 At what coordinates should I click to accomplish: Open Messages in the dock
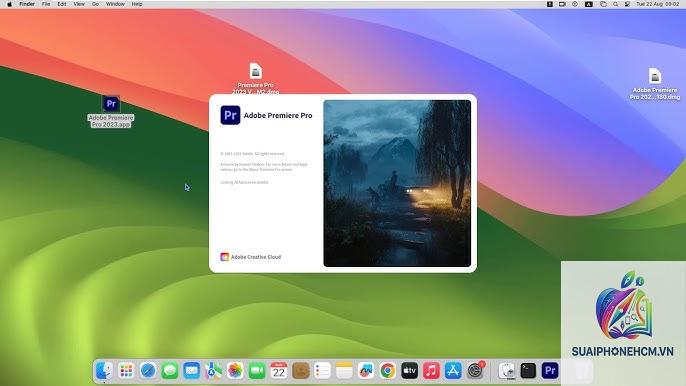point(170,371)
